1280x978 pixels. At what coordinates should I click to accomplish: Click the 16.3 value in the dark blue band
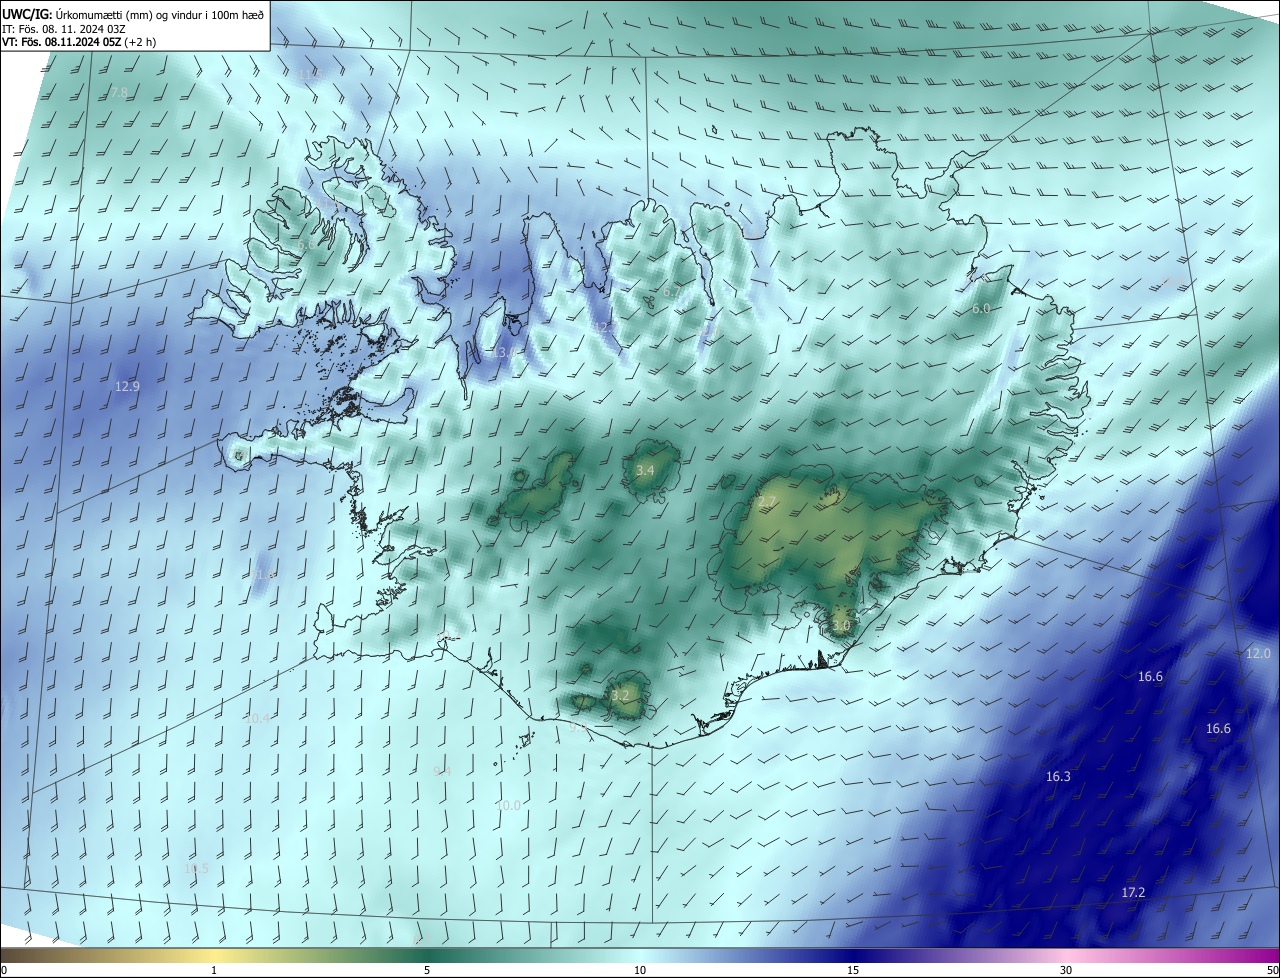pyautogui.click(x=1058, y=777)
